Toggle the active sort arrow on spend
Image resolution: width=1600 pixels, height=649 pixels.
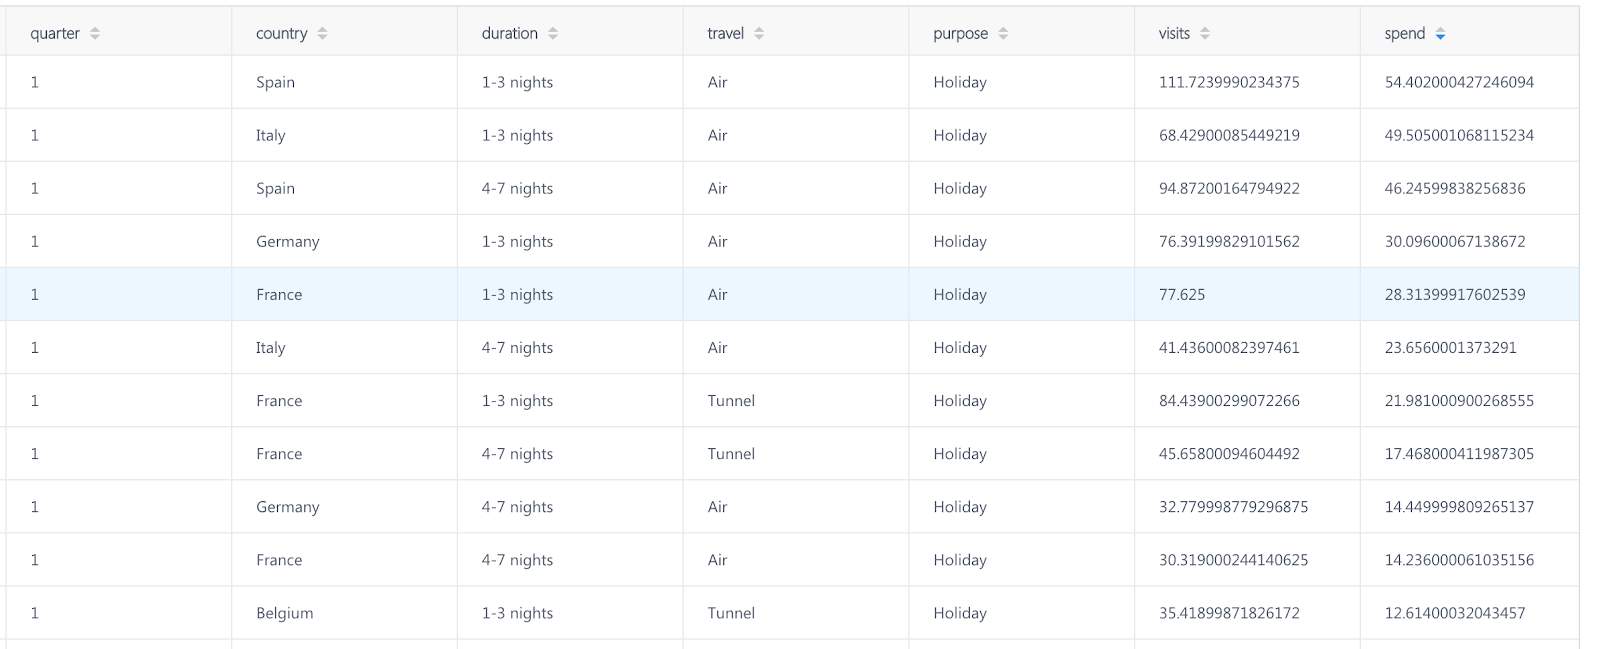pos(1440,34)
